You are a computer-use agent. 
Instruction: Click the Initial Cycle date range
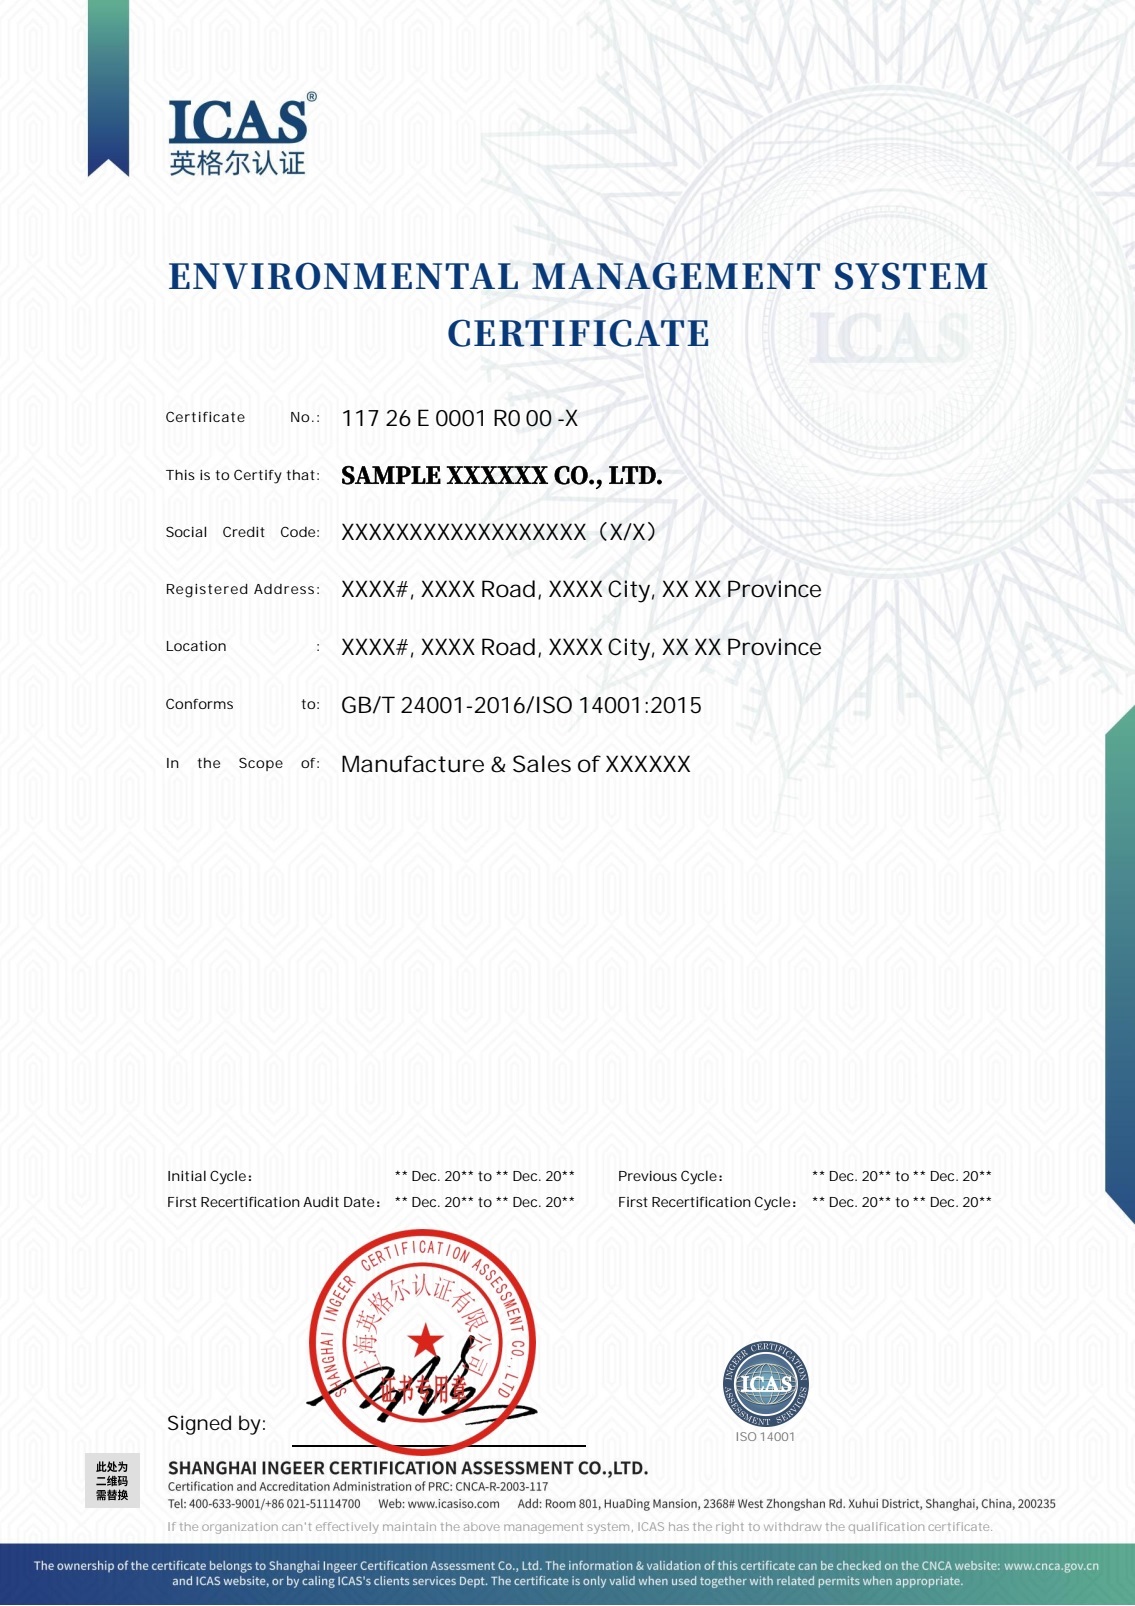[485, 1176]
